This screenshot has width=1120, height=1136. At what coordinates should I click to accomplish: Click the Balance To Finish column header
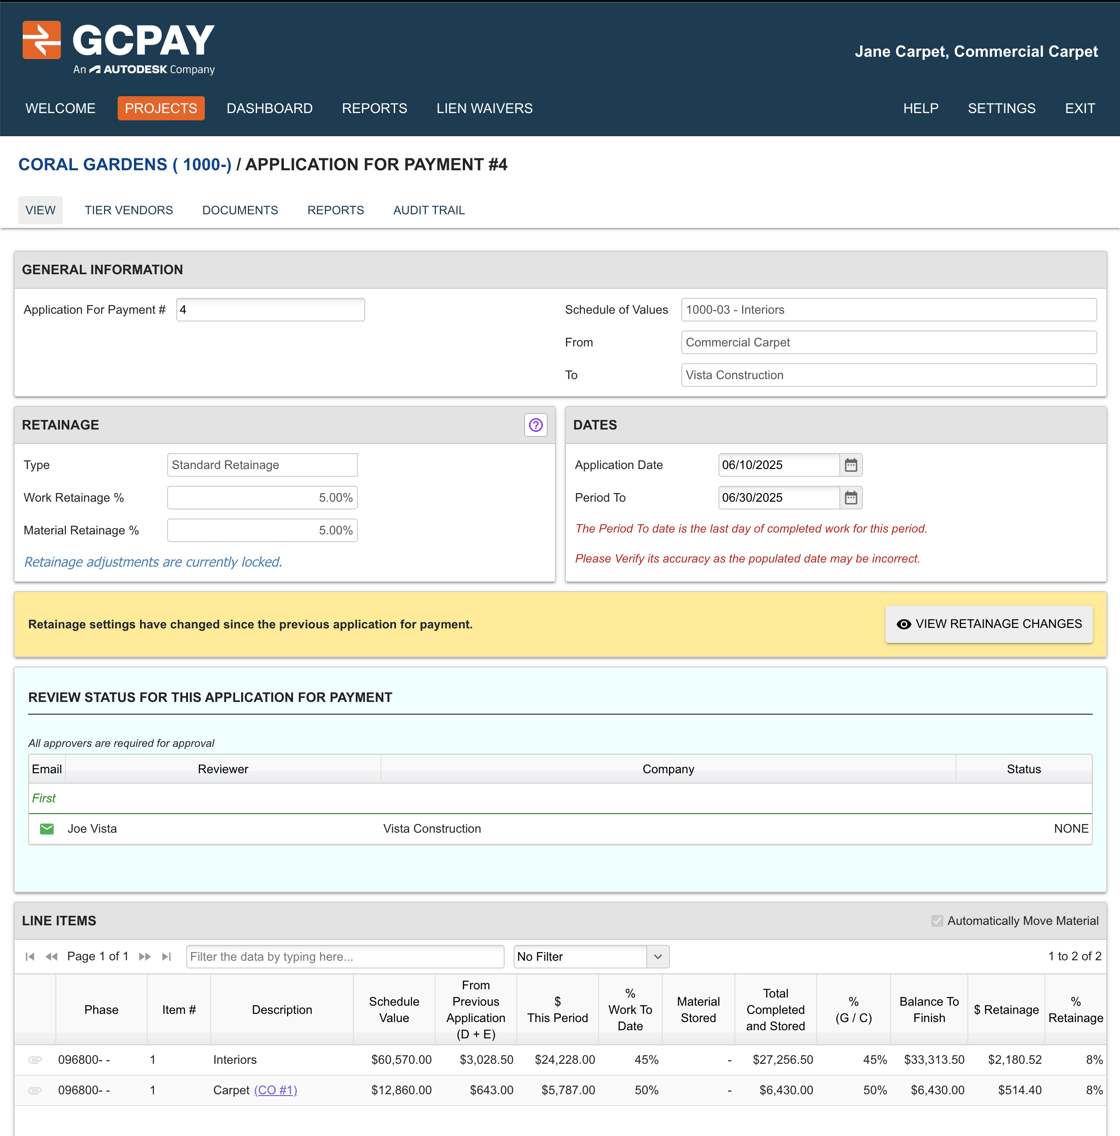pos(929,1010)
